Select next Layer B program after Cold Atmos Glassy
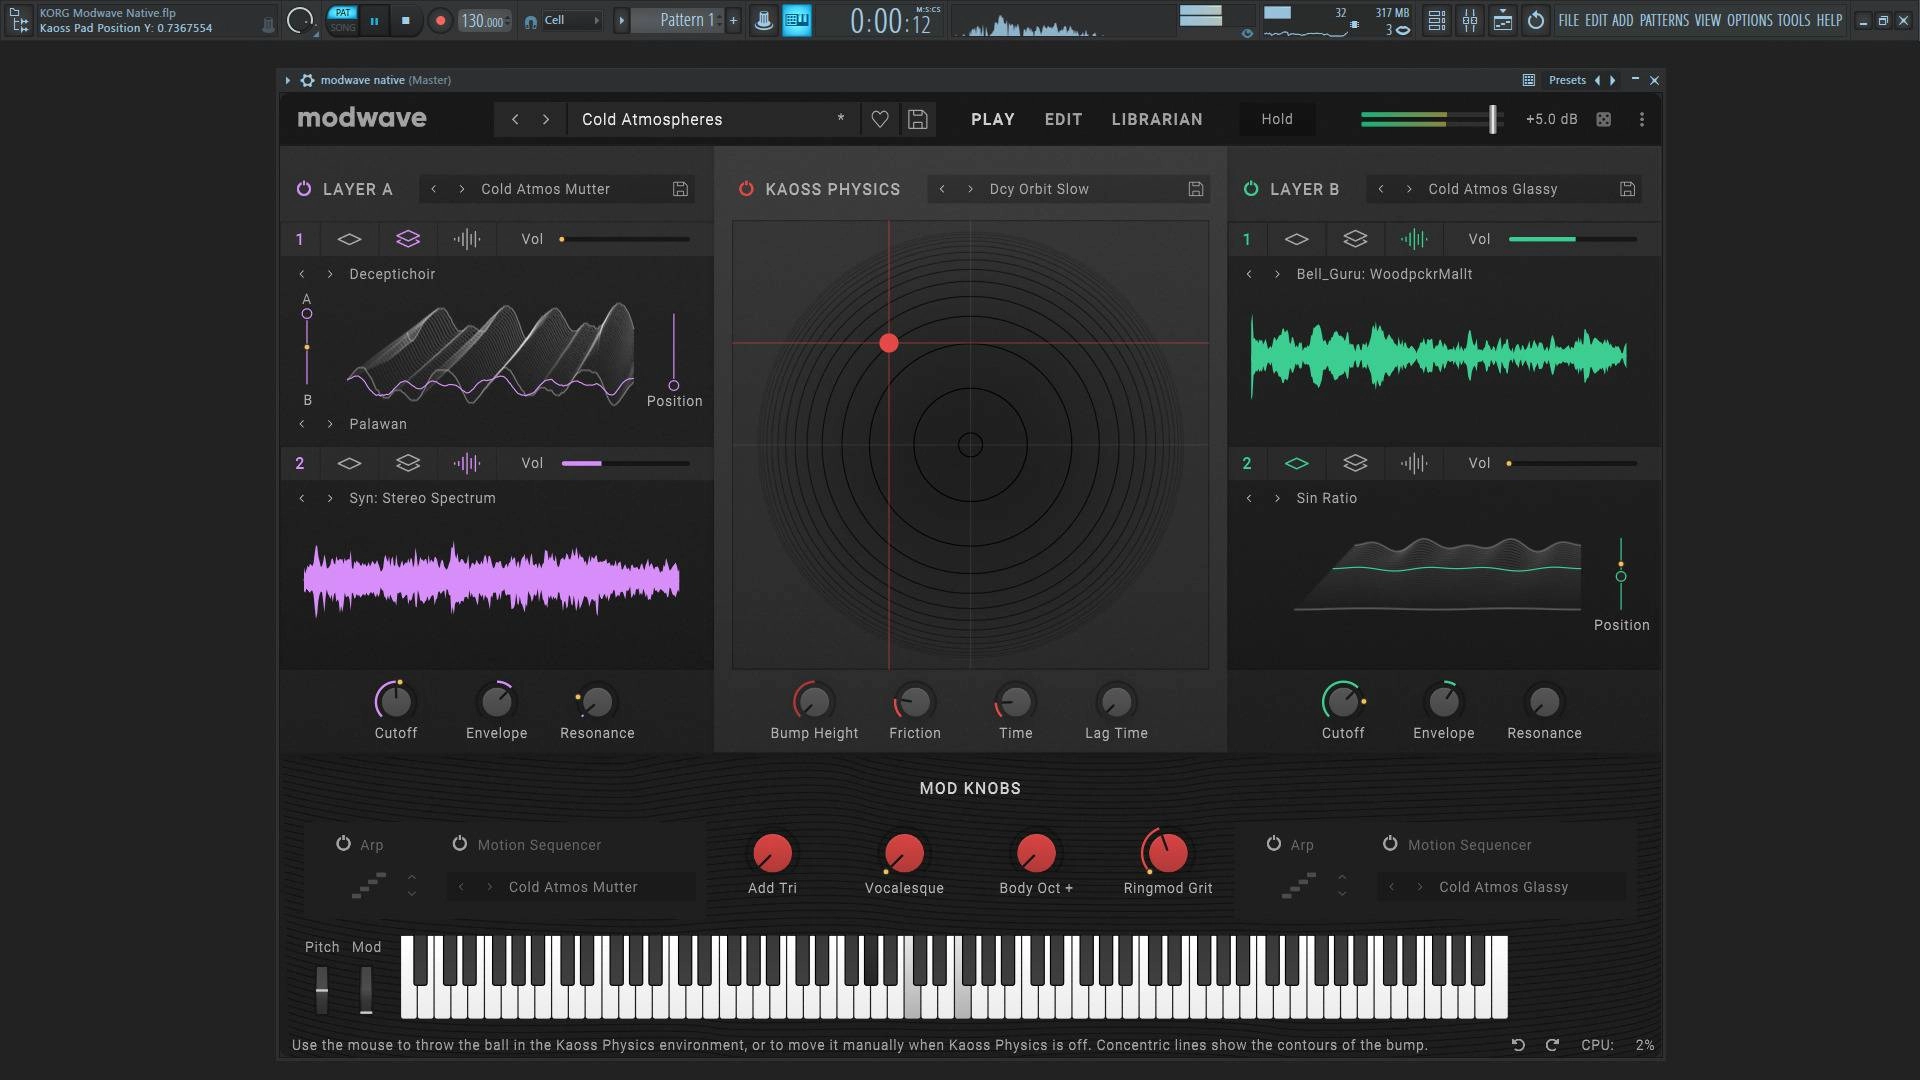 tap(1409, 189)
